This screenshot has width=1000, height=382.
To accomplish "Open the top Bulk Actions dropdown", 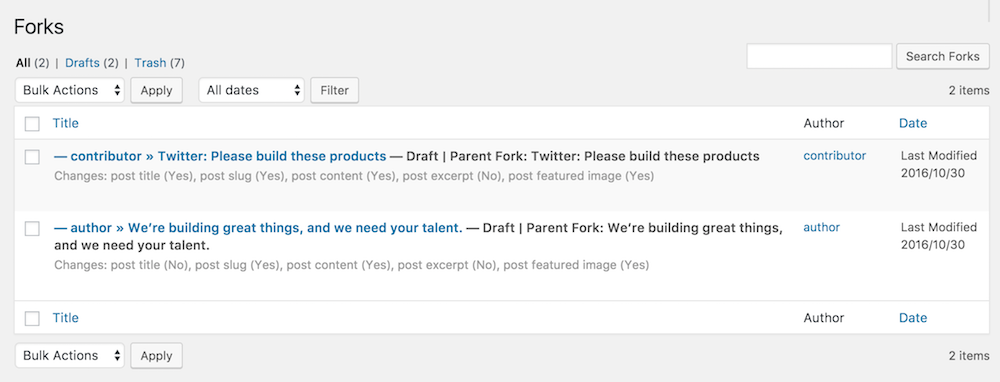I will click(70, 90).
